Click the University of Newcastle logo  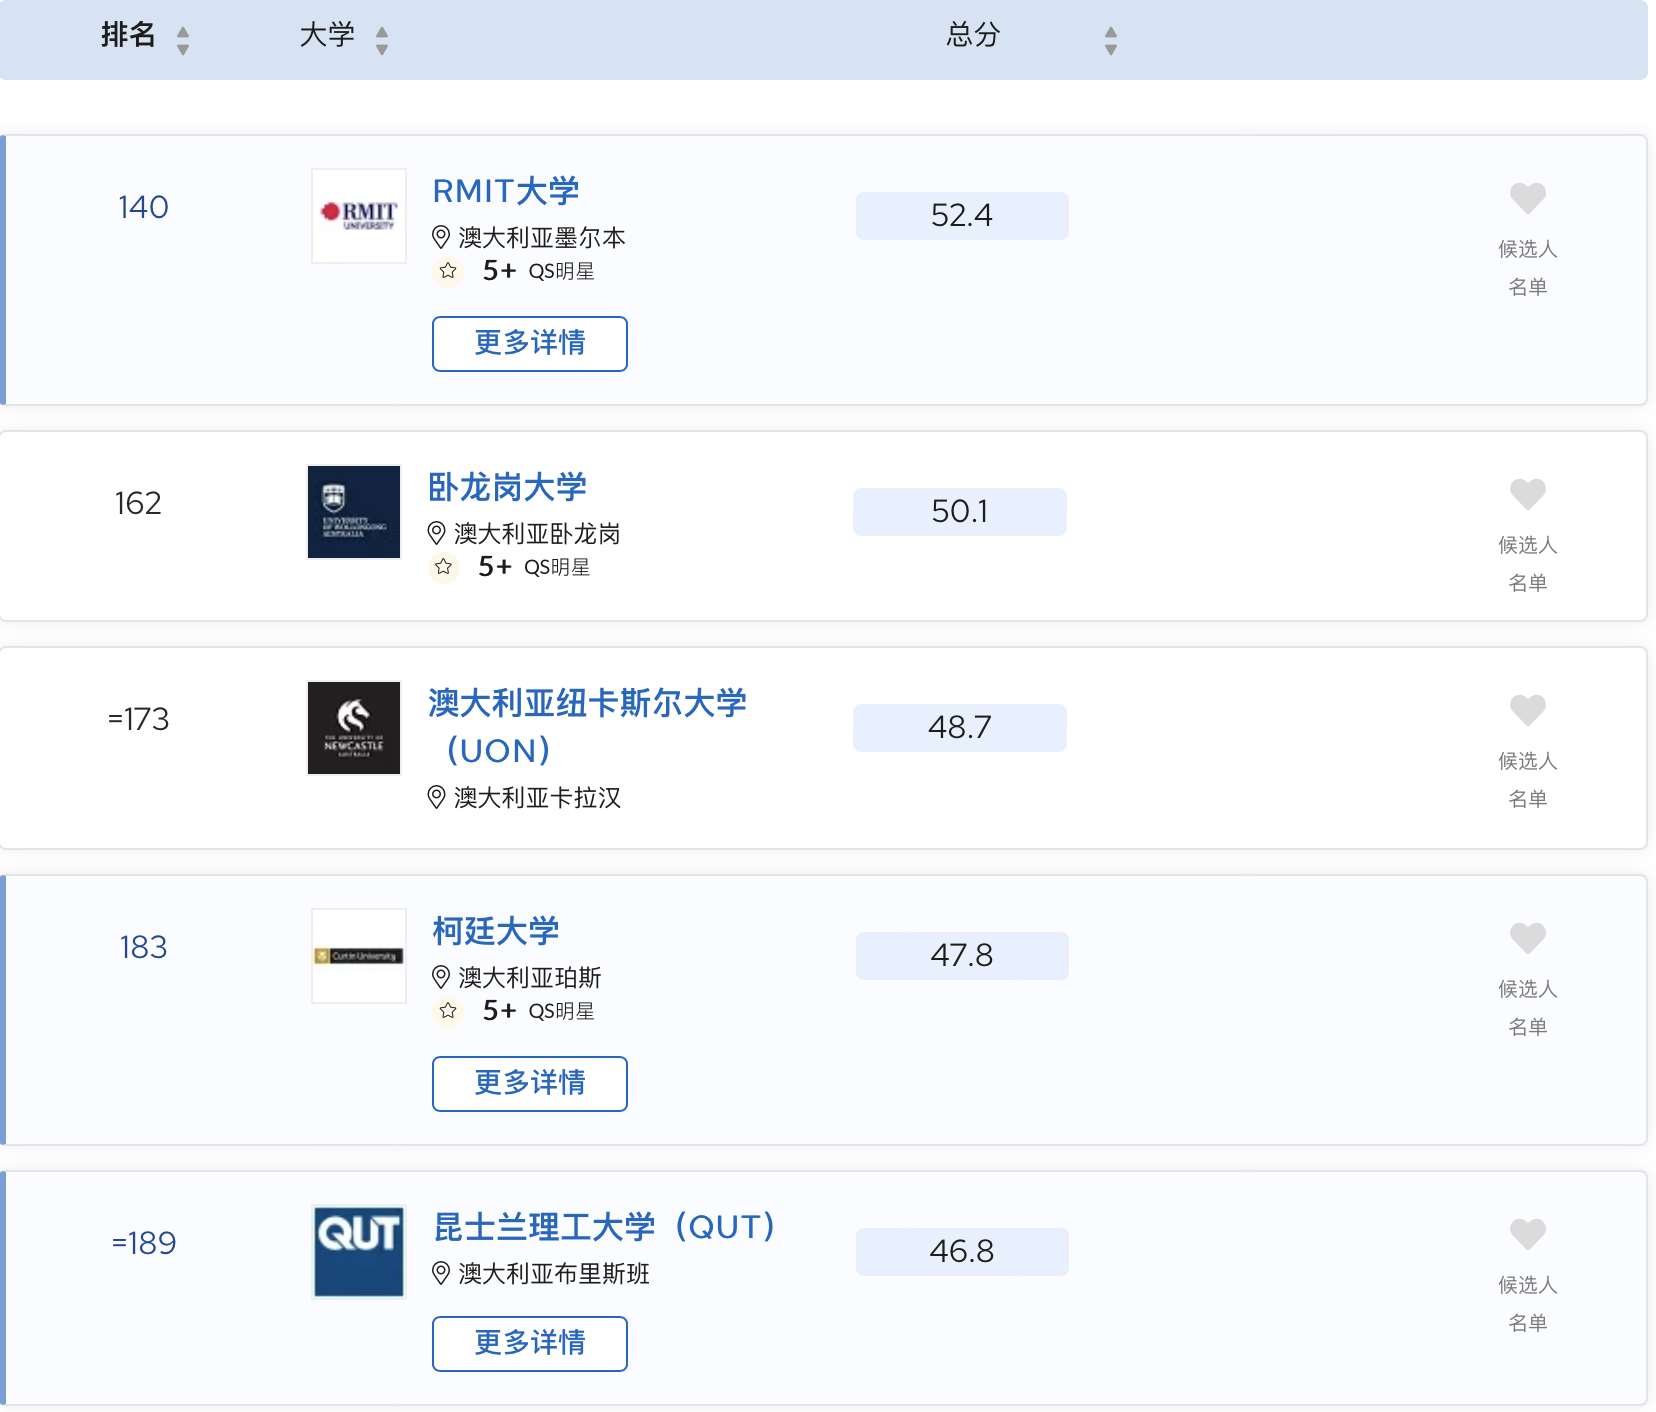click(x=354, y=728)
